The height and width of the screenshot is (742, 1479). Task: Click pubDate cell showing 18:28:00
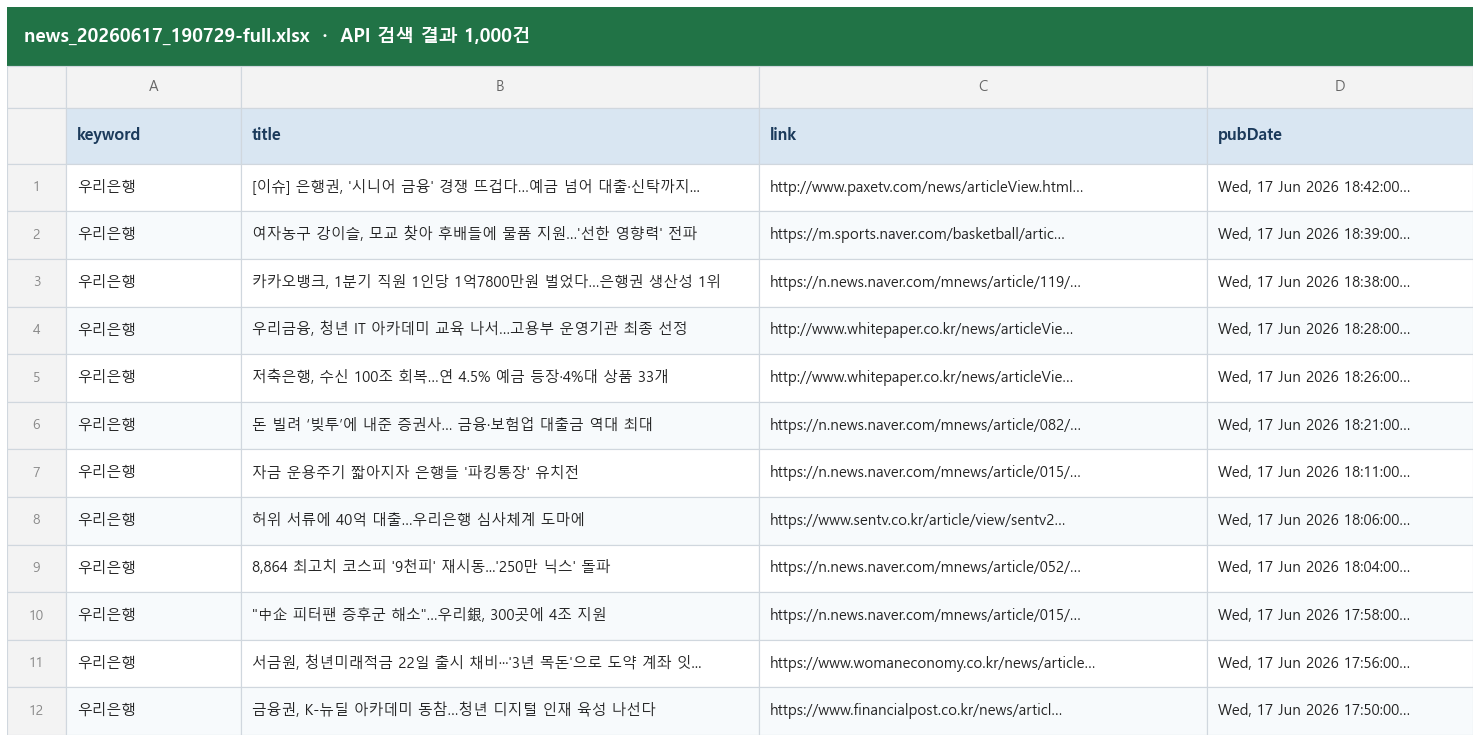pyautogui.click(x=1340, y=330)
